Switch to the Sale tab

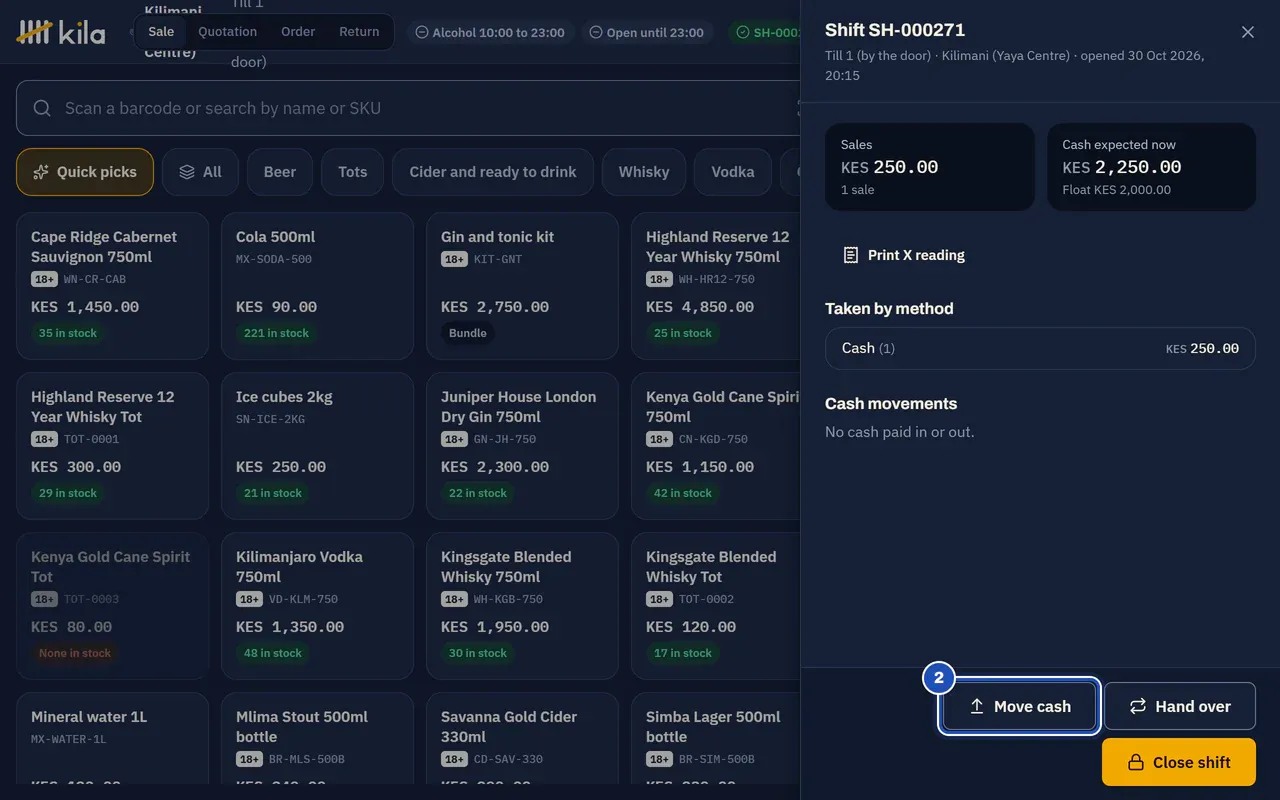161,31
